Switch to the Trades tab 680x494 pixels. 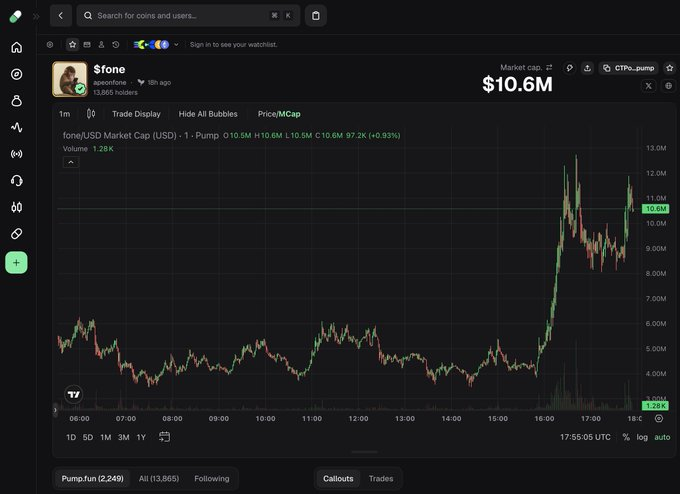point(381,478)
